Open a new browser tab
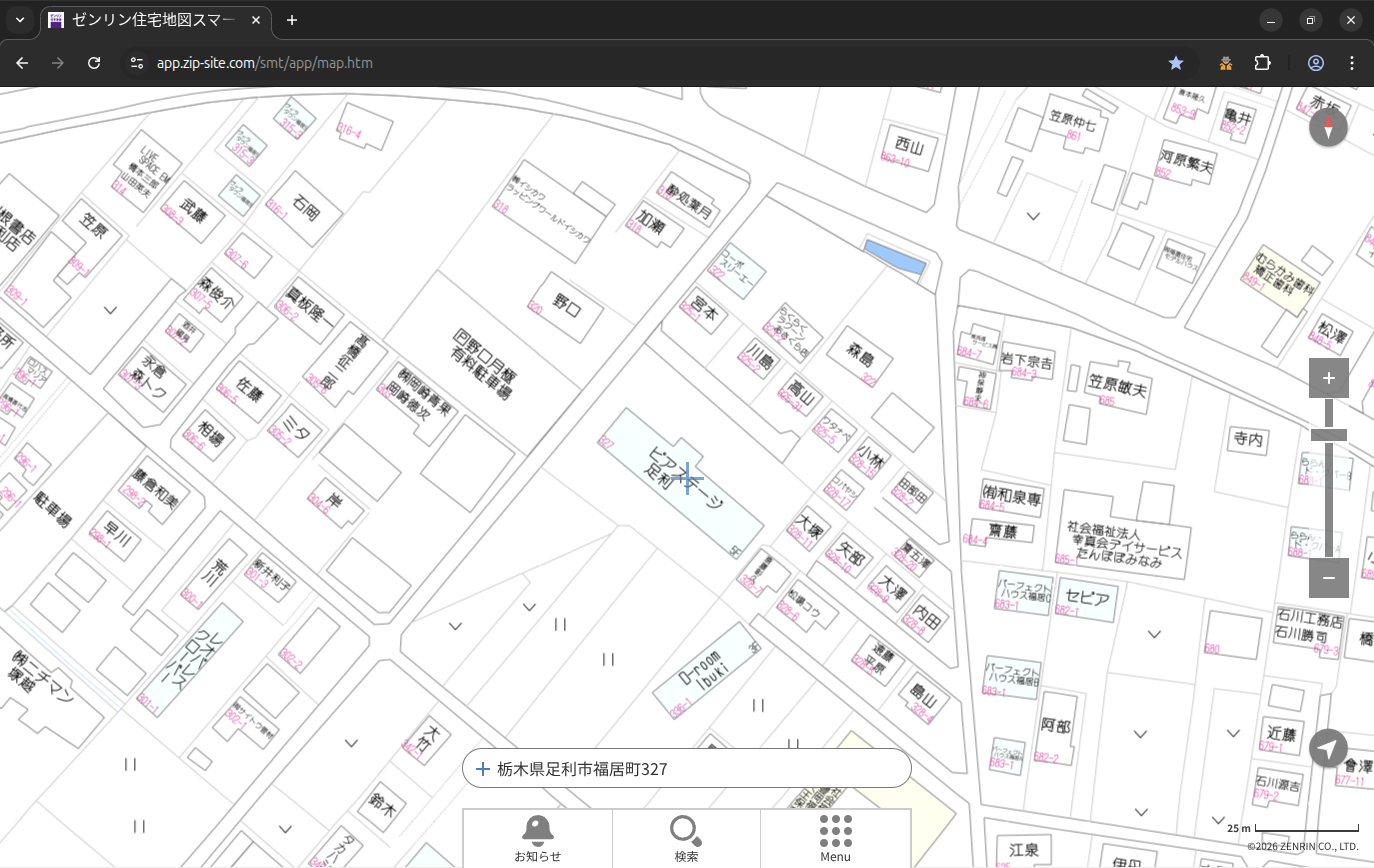This screenshot has width=1374, height=868. click(x=292, y=20)
